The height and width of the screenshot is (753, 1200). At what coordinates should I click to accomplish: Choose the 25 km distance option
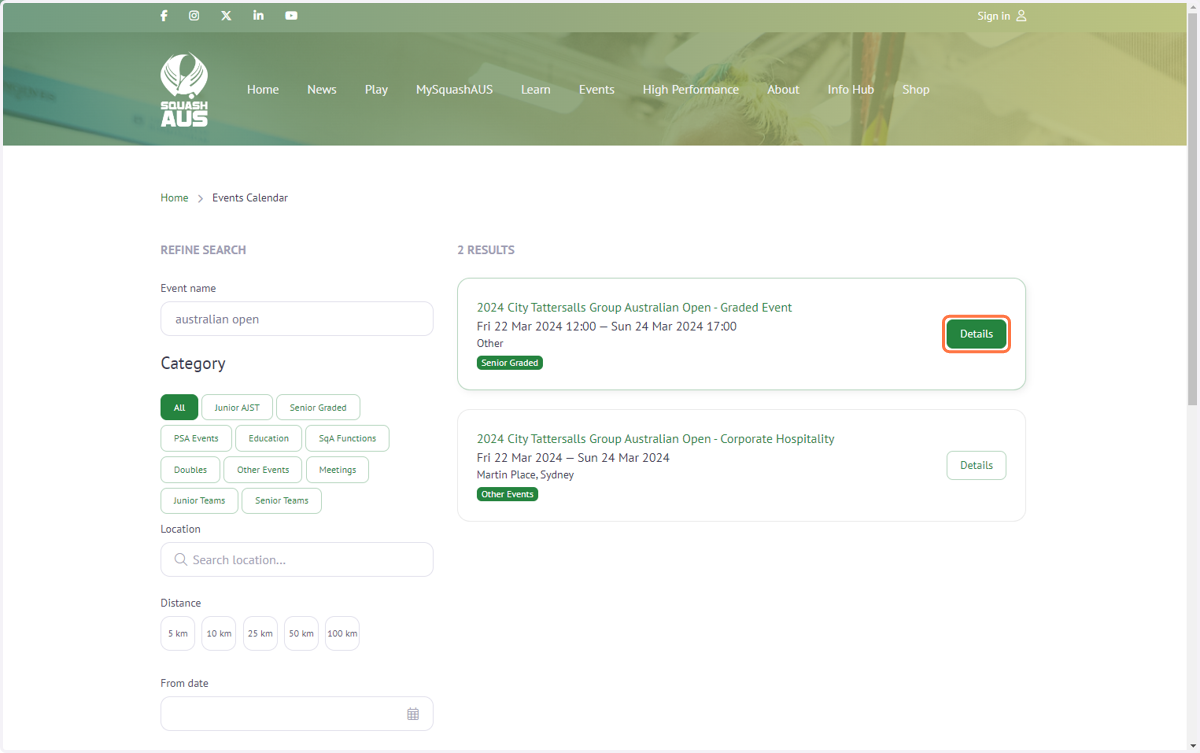point(260,633)
